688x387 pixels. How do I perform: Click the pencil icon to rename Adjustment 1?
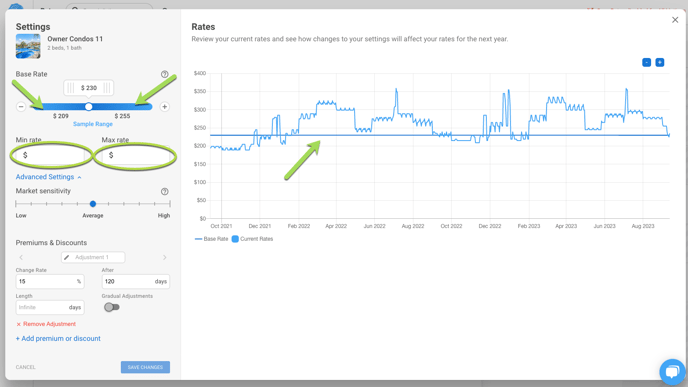67,257
